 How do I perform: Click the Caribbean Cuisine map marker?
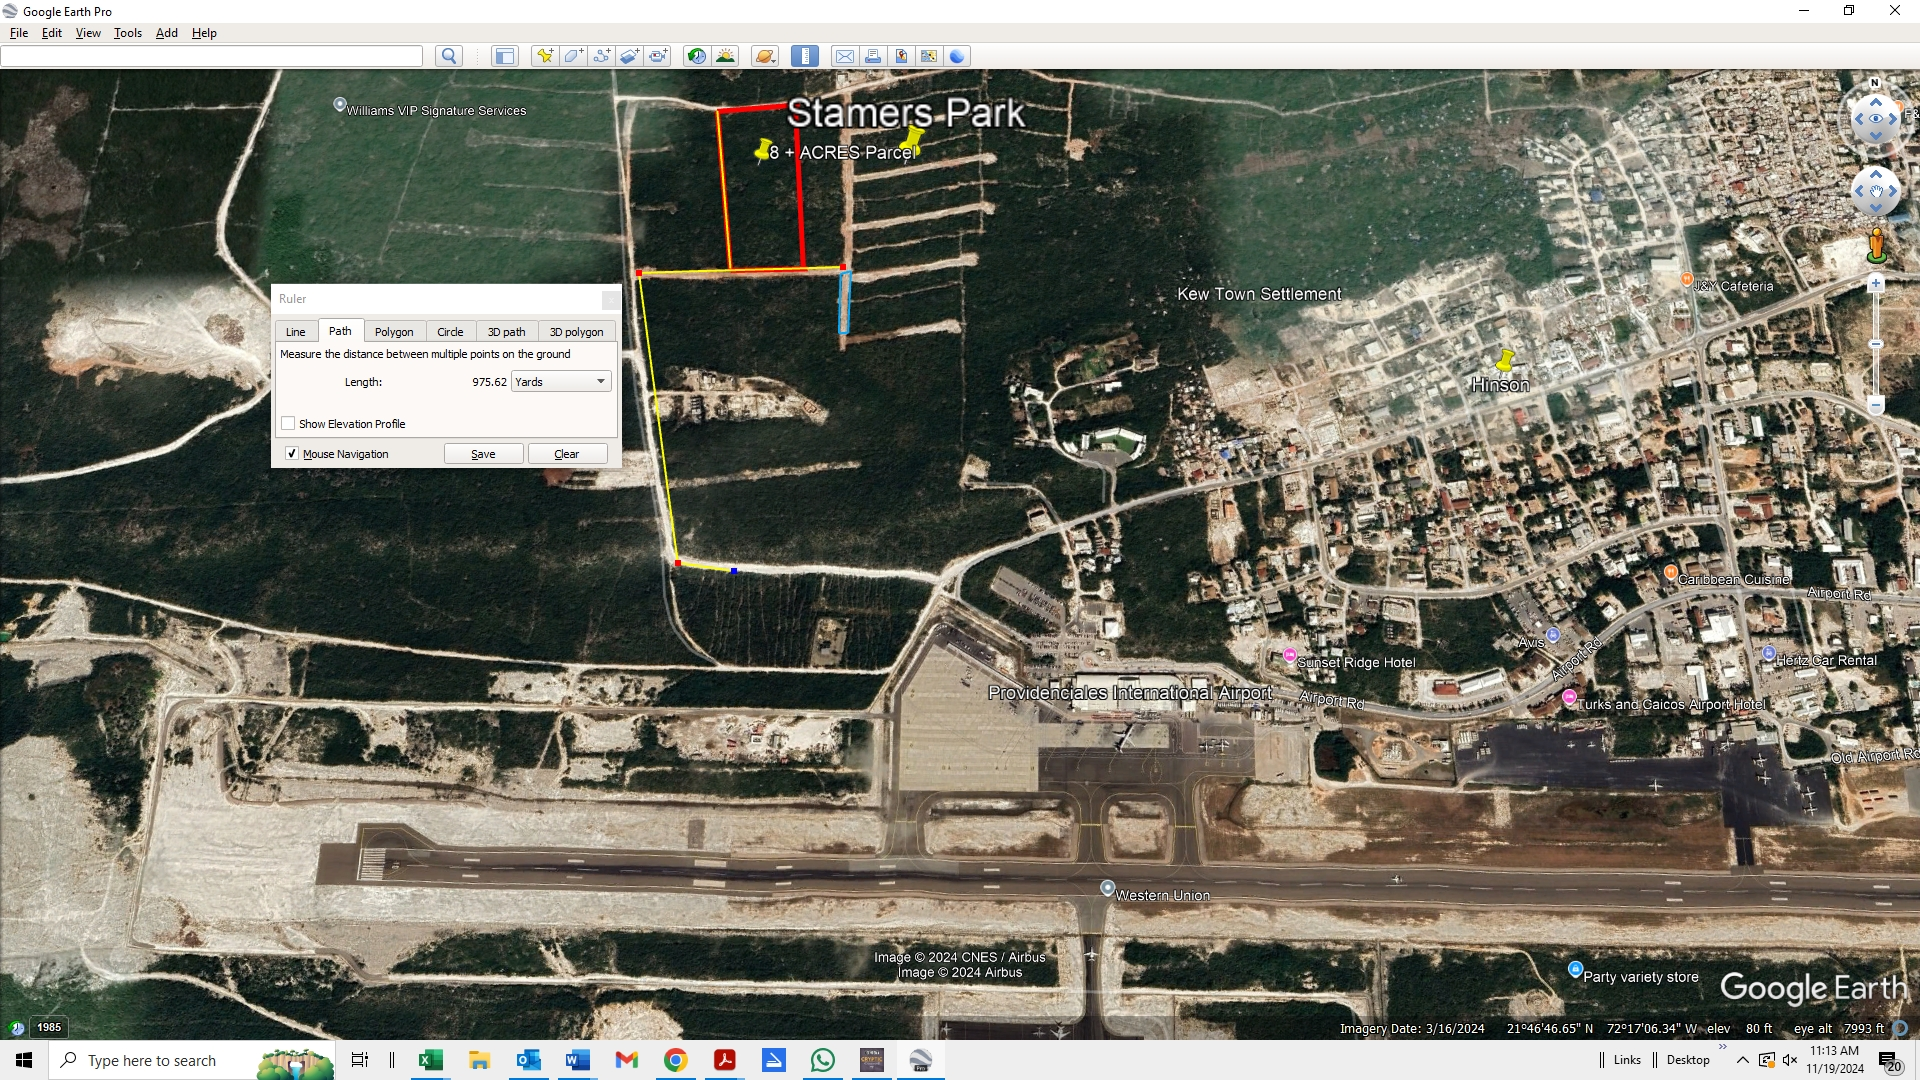pyautogui.click(x=1671, y=572)
